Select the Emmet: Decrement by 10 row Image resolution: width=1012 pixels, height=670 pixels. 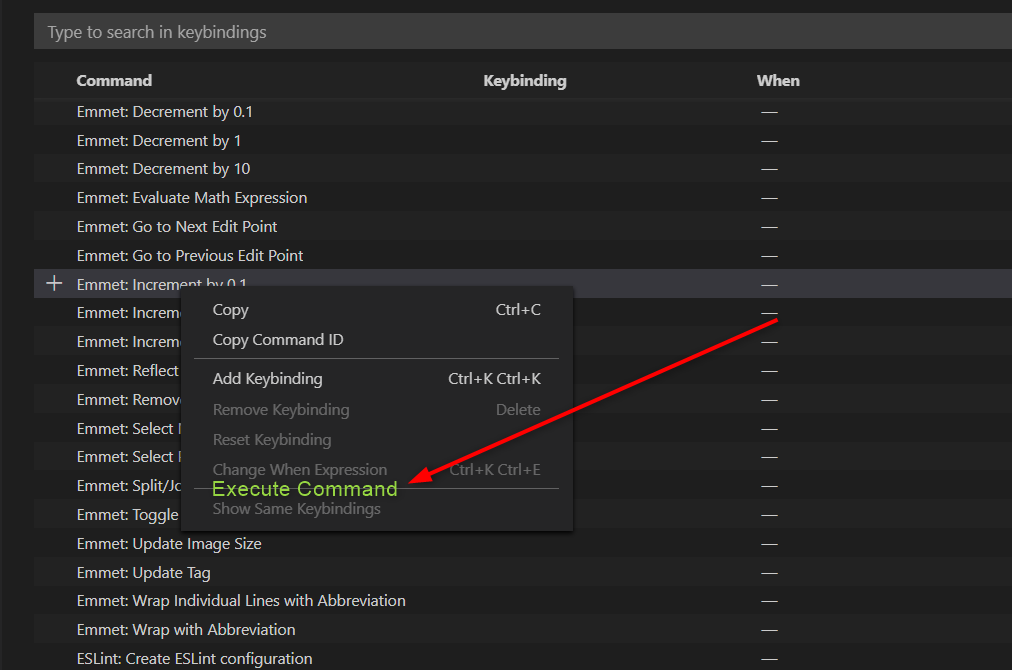point(523,168)
